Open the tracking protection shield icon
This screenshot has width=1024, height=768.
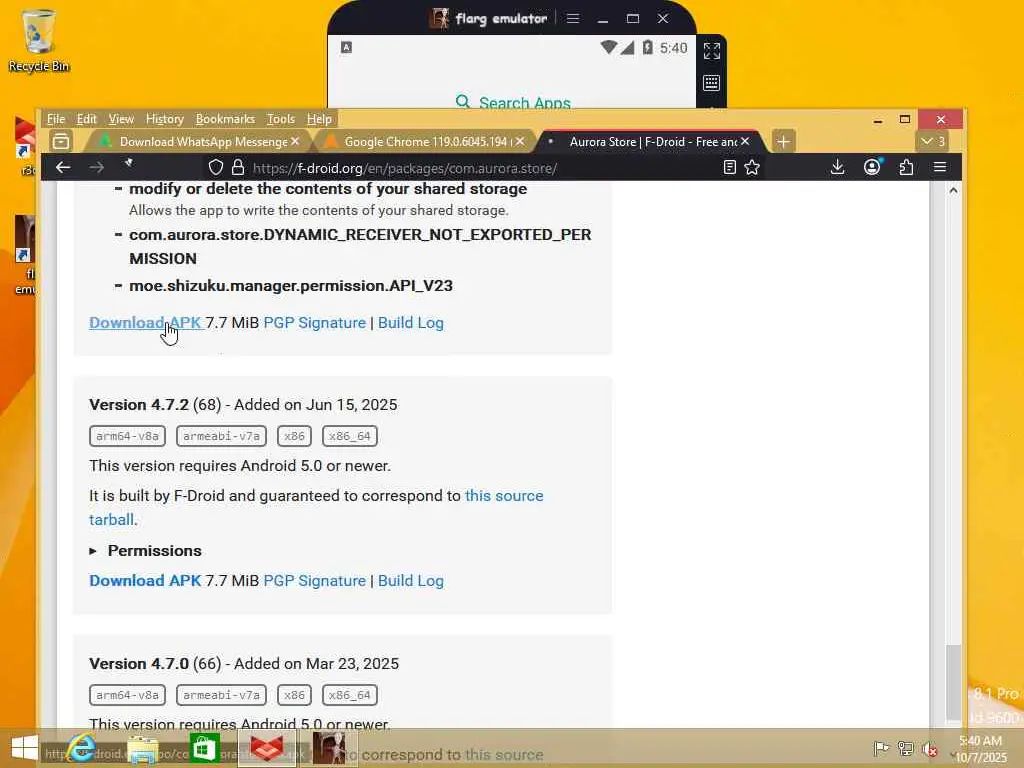216,167
